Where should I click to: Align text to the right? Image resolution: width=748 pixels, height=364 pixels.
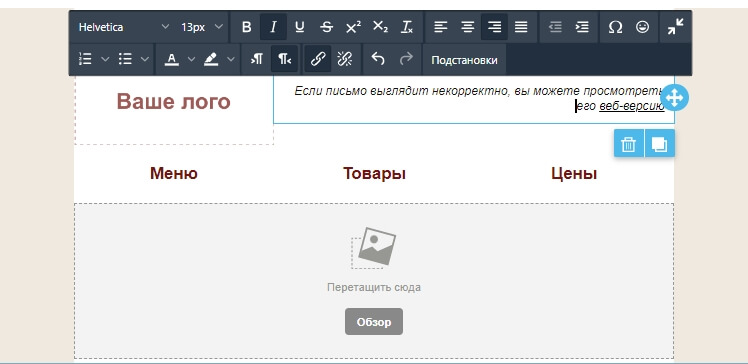click(x=494, y=27)
